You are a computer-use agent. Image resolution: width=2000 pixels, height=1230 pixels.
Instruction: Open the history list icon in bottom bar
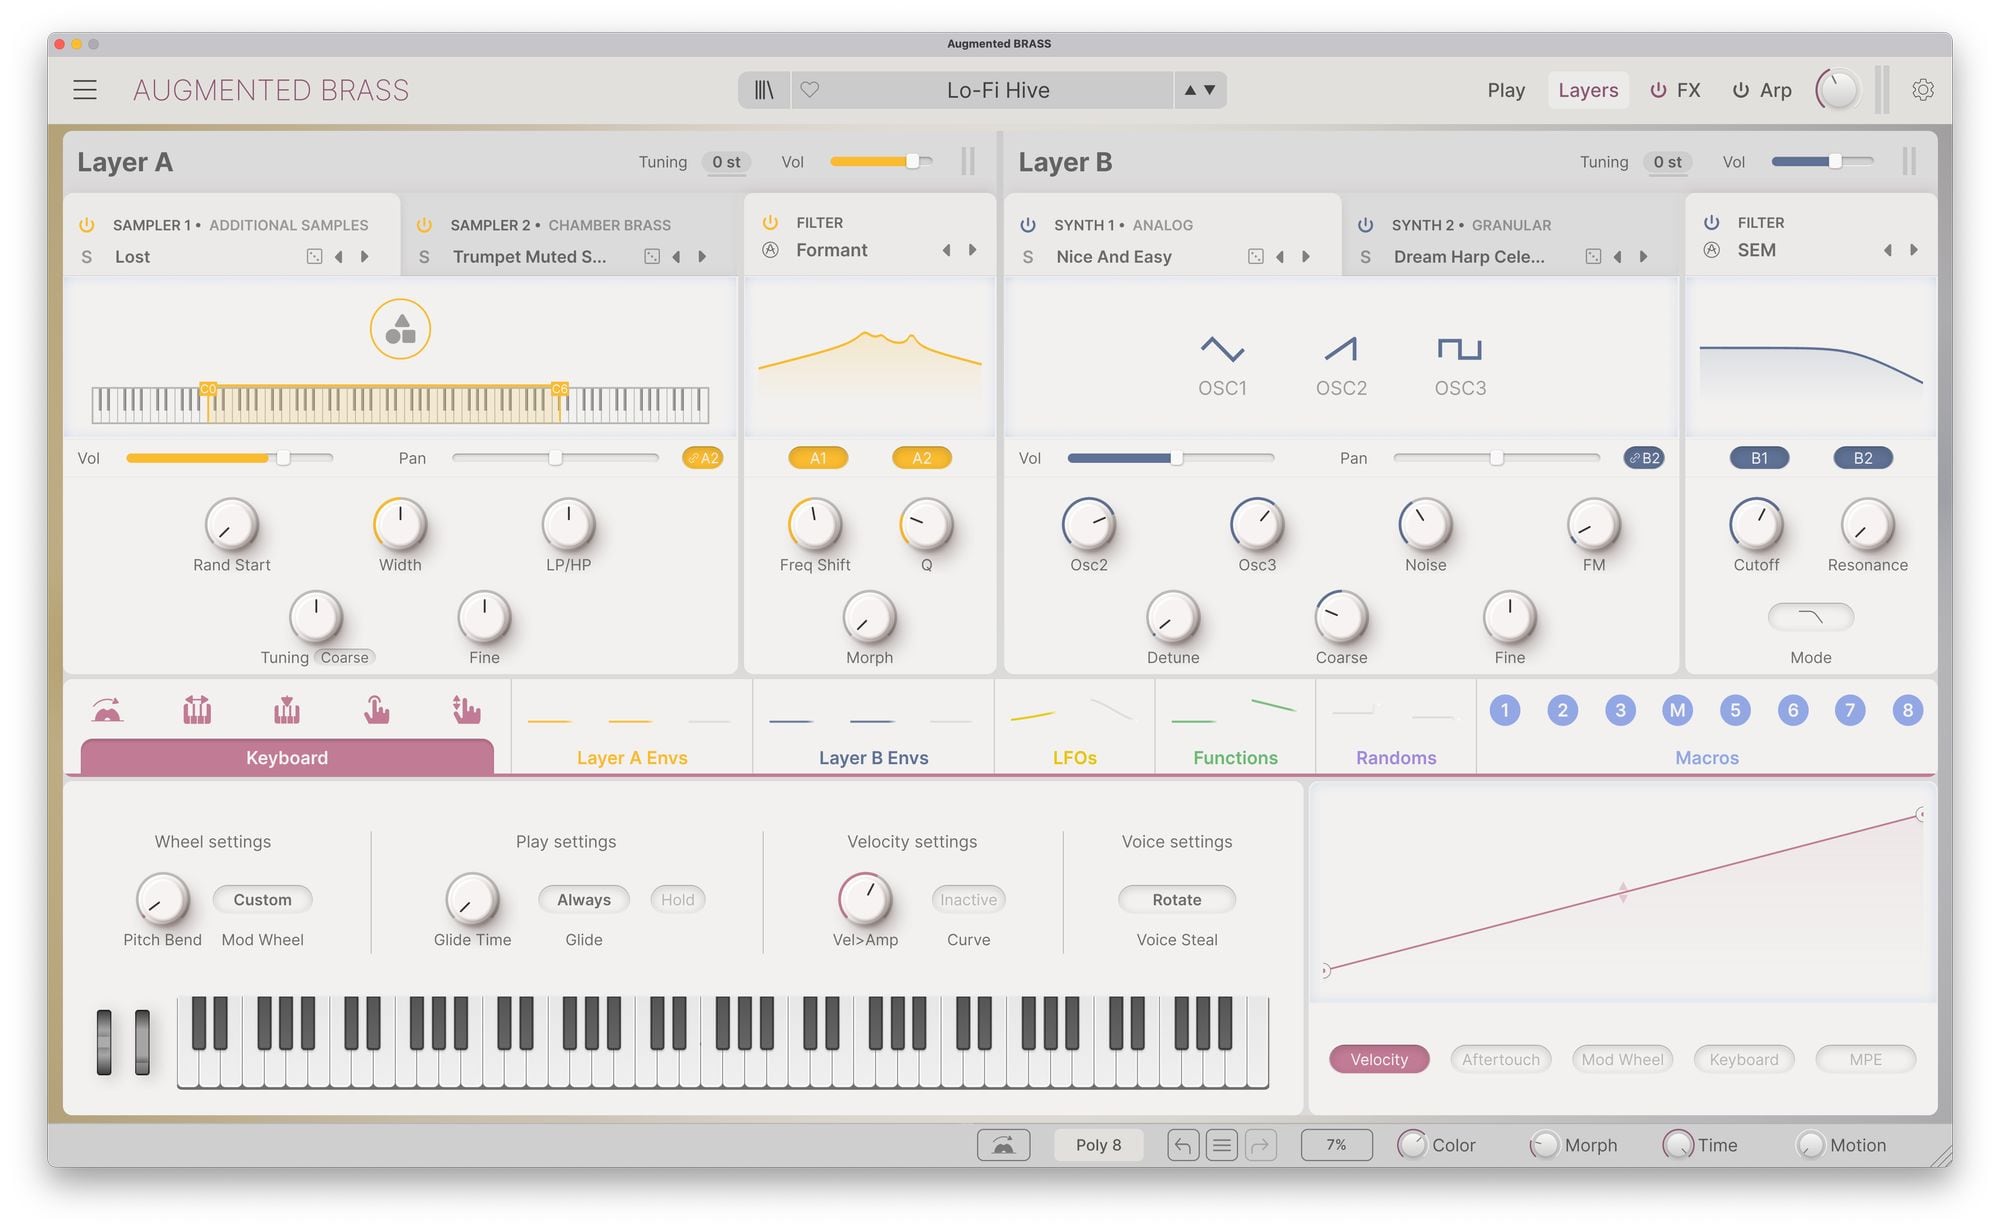(x=1221, y=1145)
